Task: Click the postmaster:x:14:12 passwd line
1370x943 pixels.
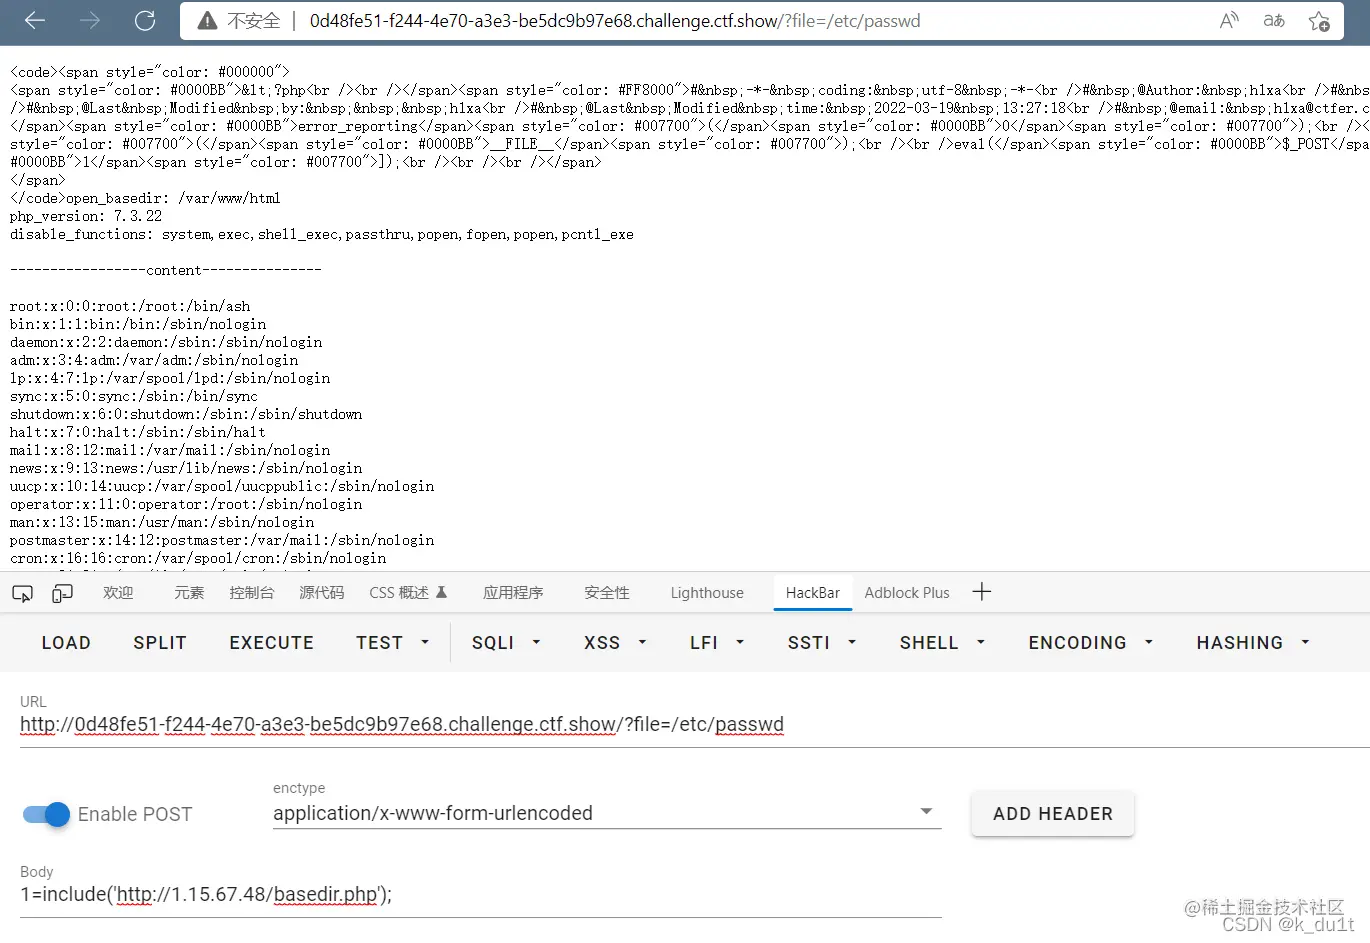Action: 222,540
